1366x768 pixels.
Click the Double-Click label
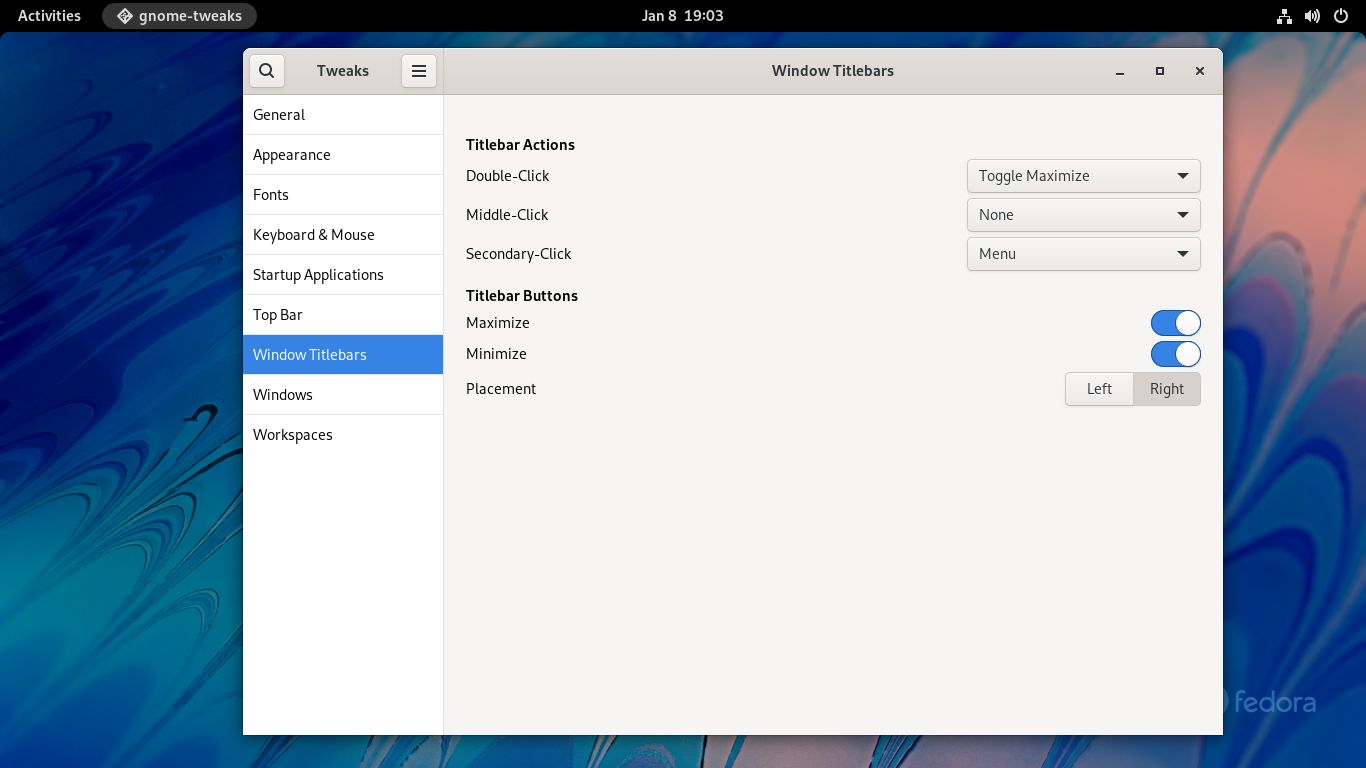point(508,176)
